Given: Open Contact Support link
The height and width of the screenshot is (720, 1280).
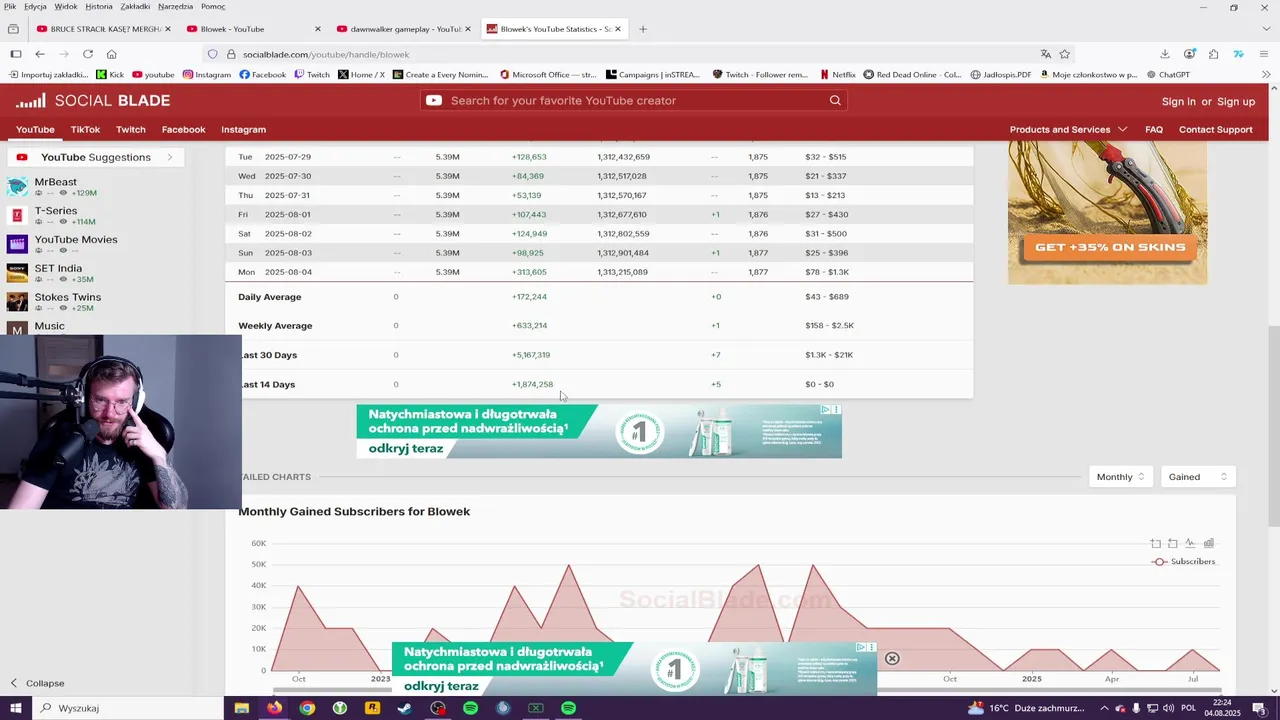Looking at the screenshot, I should [1216, 129].
